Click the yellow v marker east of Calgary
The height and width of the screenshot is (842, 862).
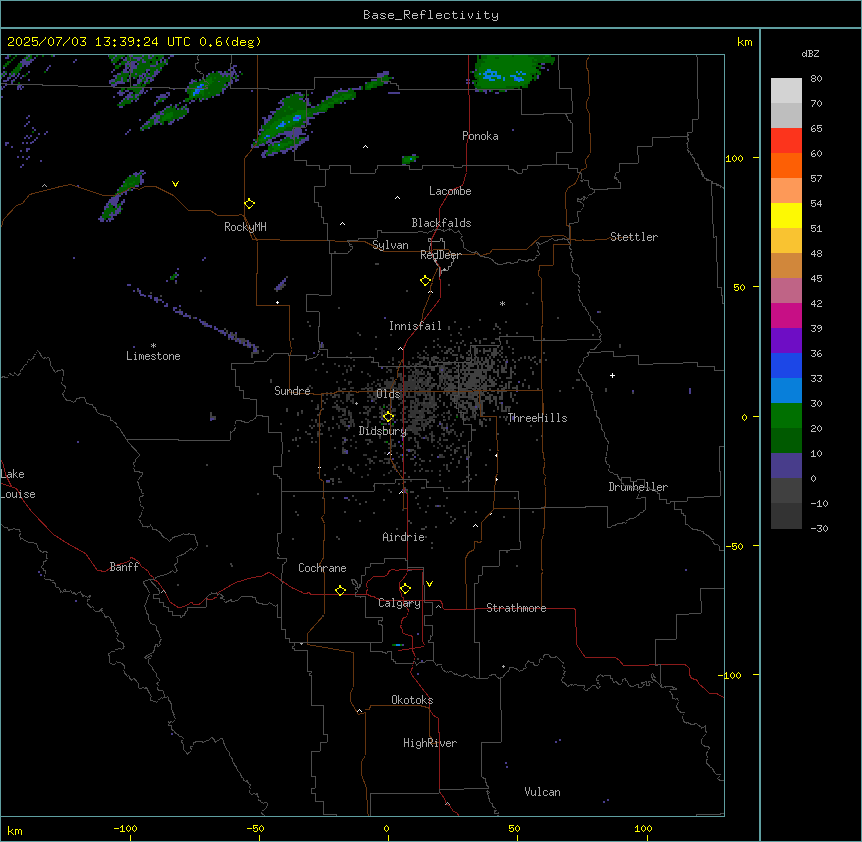pos(429,584)
